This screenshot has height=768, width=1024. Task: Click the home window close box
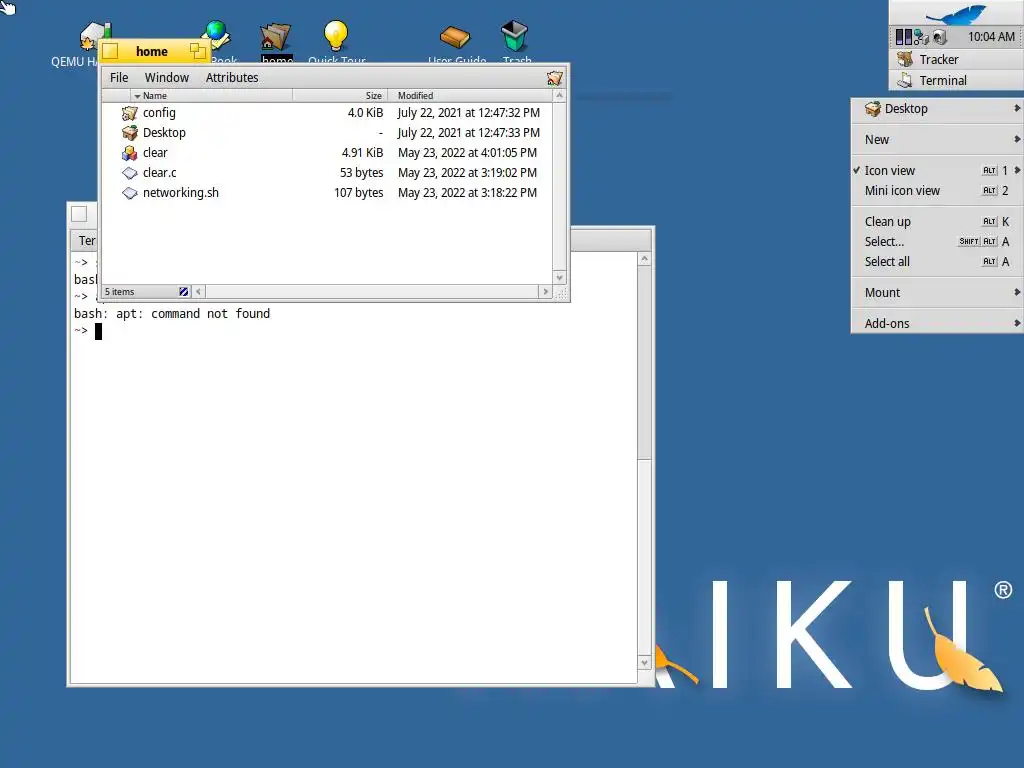click(110, 51)
